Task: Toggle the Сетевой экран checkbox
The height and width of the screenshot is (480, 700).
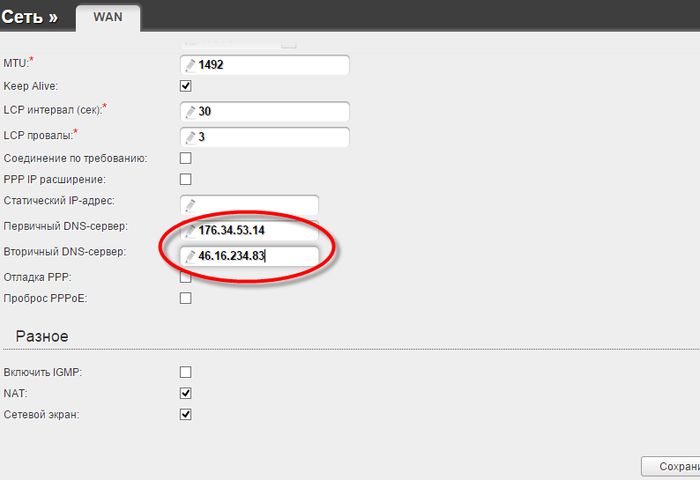Action: [x=185, y=414]
